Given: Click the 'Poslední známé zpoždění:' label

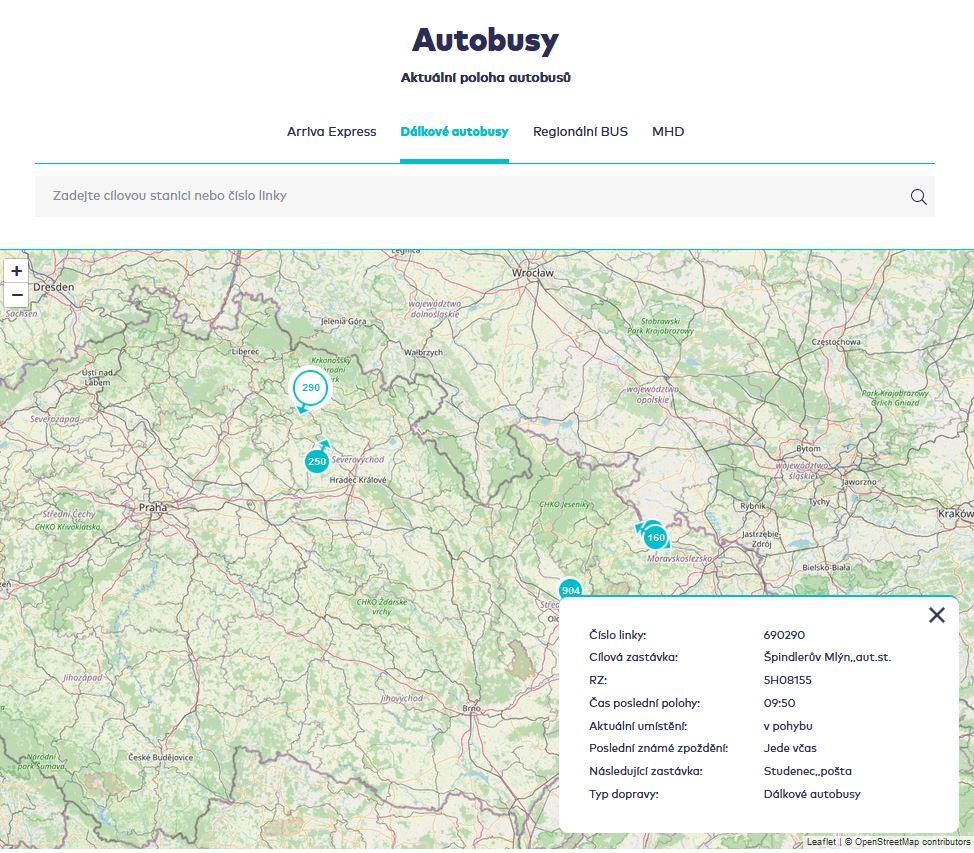Looking at the screenshot, I should pyautogui.click(x=658, y=749).
